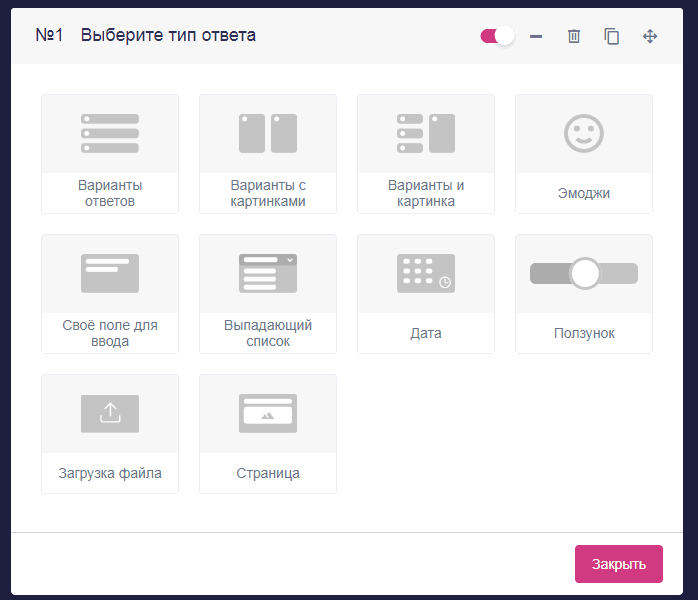This screenshot has height=600, width=698.
Task: Click the Дата label text
Action: click(x=426, y=333)
